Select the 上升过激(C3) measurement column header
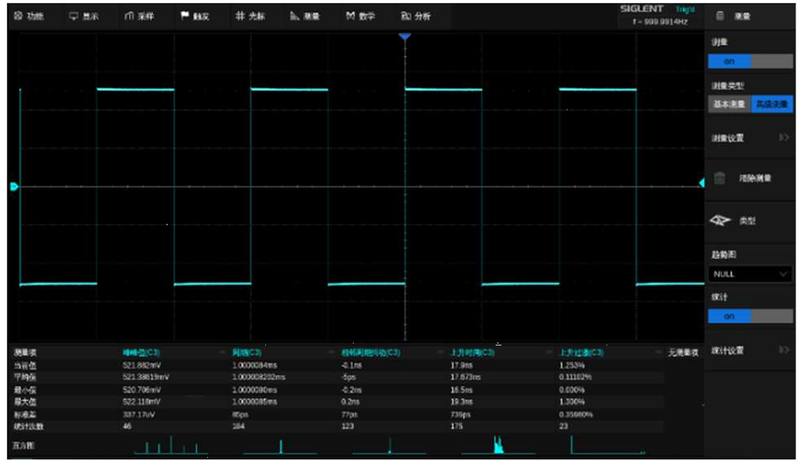800x465 pixels. 582,352
